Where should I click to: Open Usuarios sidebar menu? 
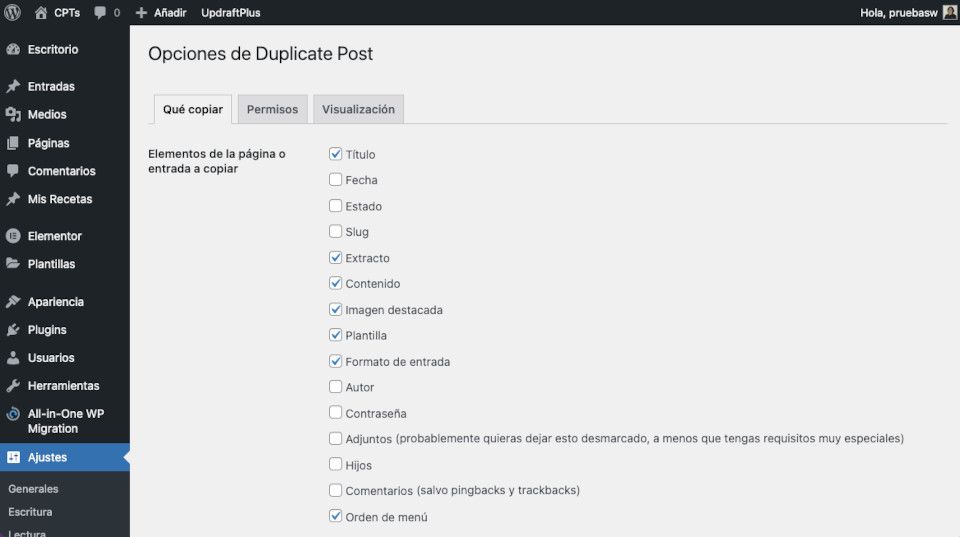[51, 358]
